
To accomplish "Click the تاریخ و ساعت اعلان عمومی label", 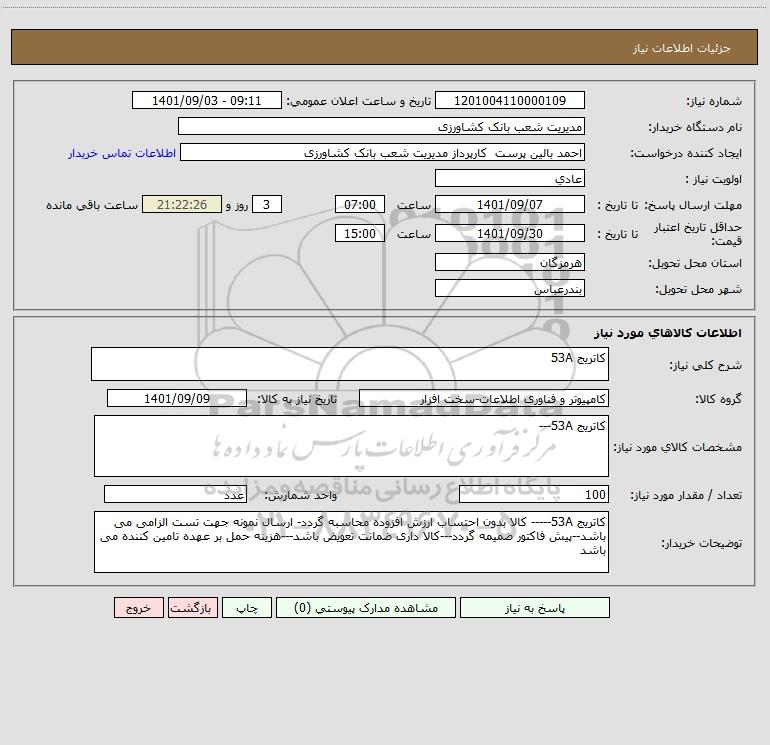I will click(x=359, y=101).
